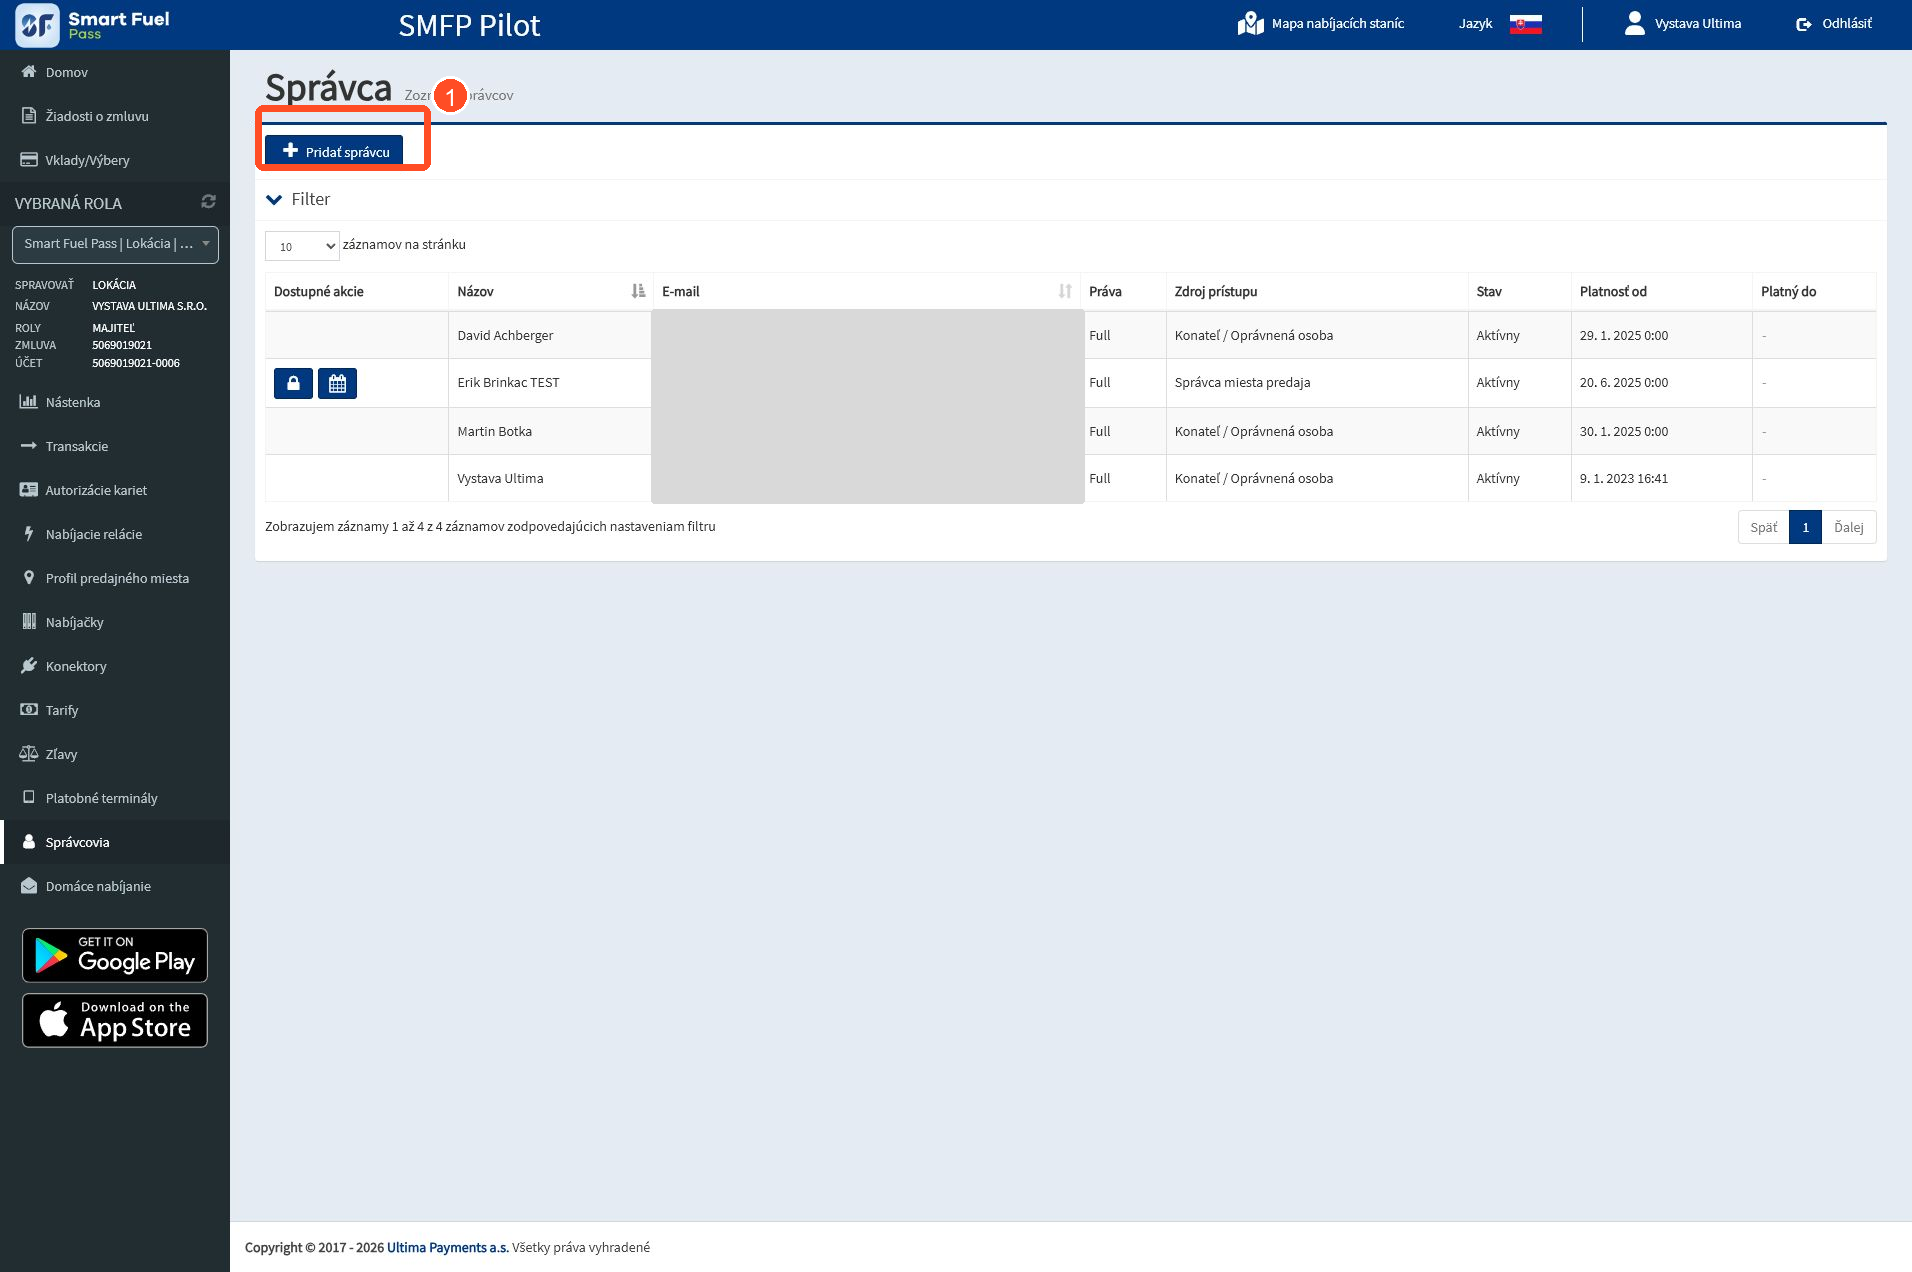Click the Tarify money icon

(x=29, y=710)
